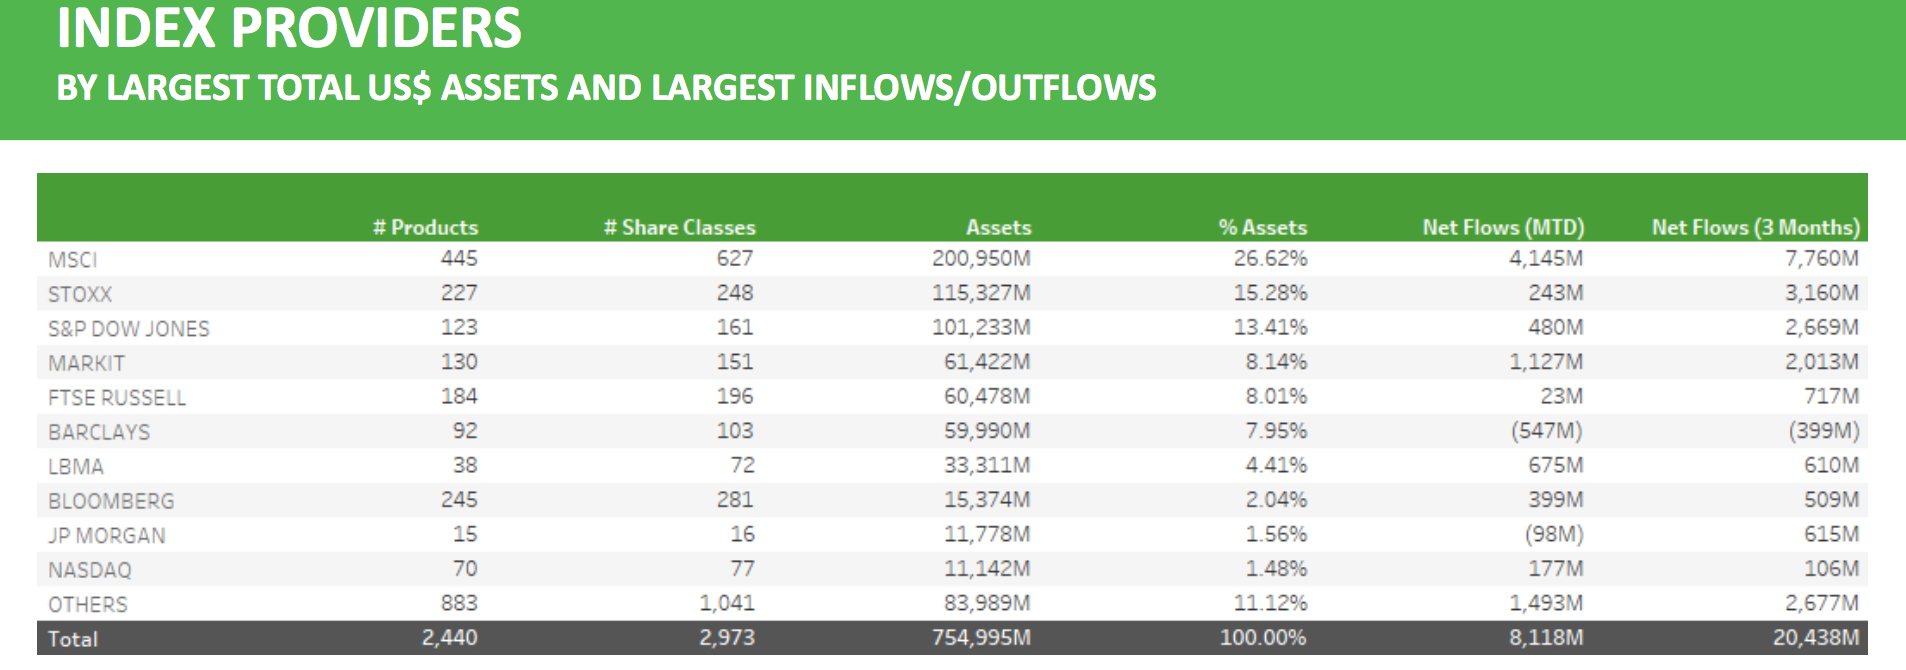Click Barclays negative MTD flows (547M)
This screenshot has width=1906, height=670.
(1547, 431)
